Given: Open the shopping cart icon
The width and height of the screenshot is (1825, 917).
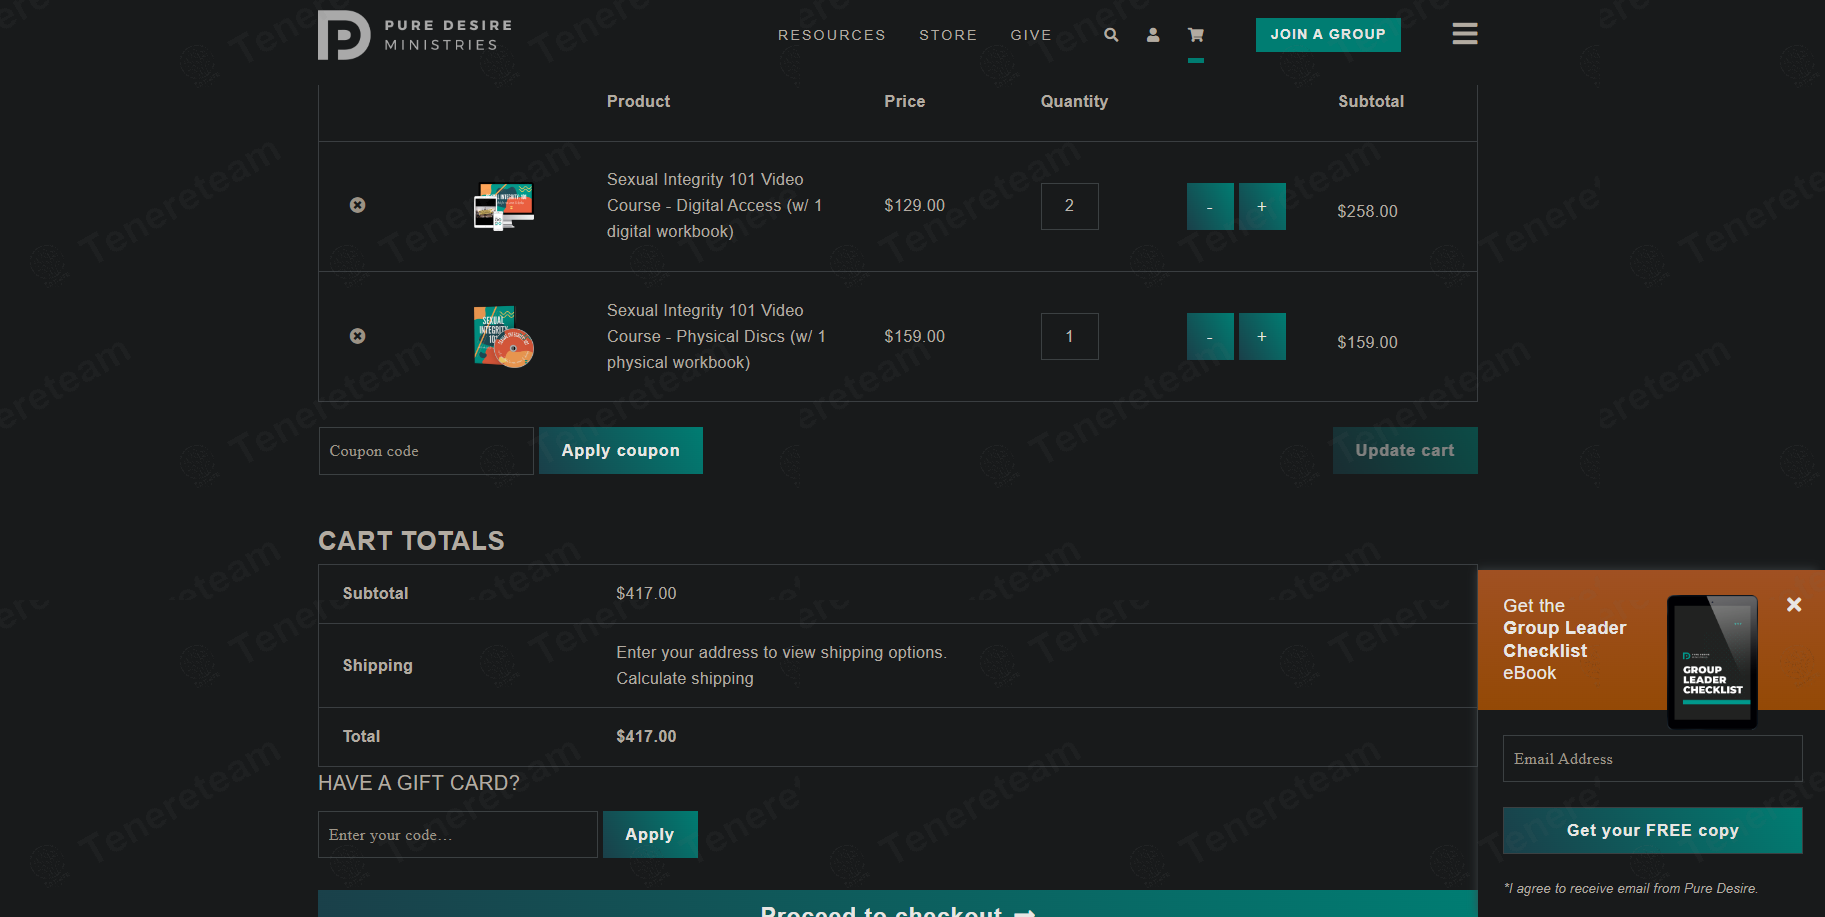Looking at the screenshot, I should (1196, 35).
